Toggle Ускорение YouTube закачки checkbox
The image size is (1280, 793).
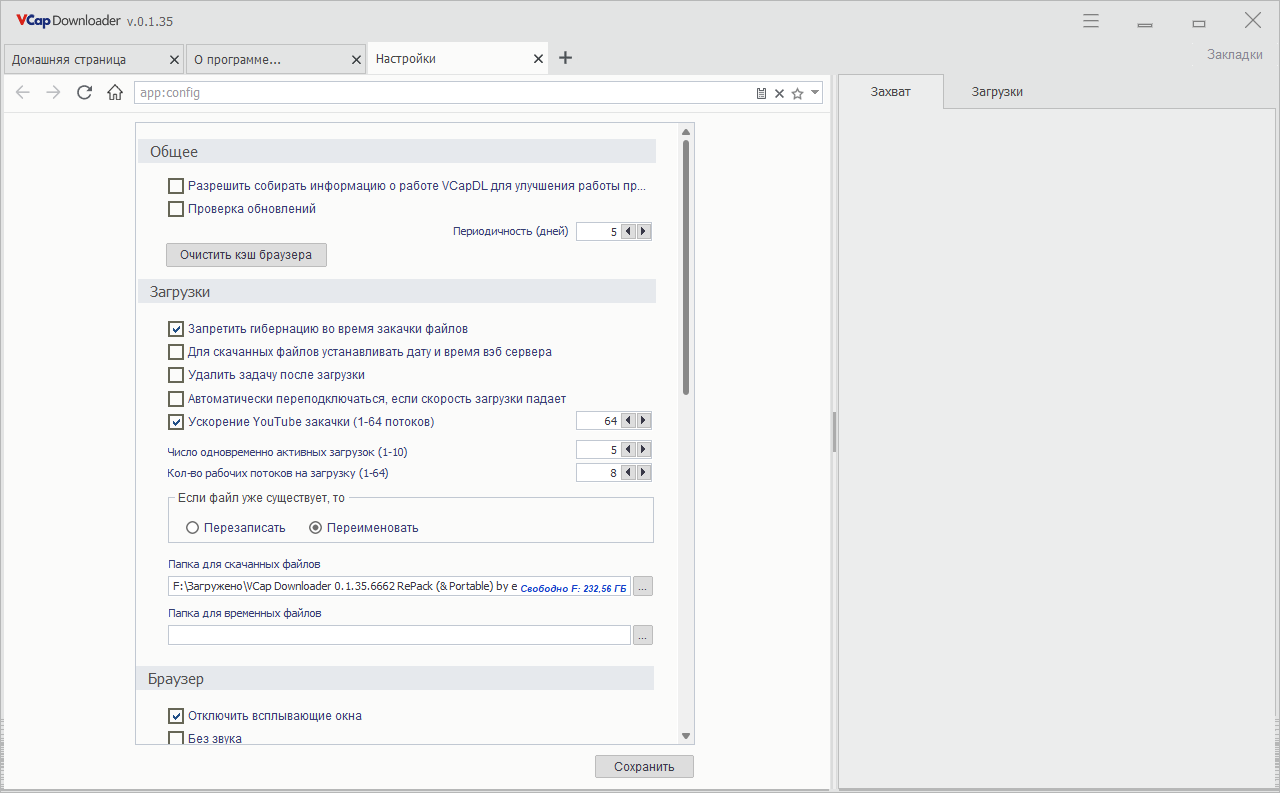coord(176,422)
